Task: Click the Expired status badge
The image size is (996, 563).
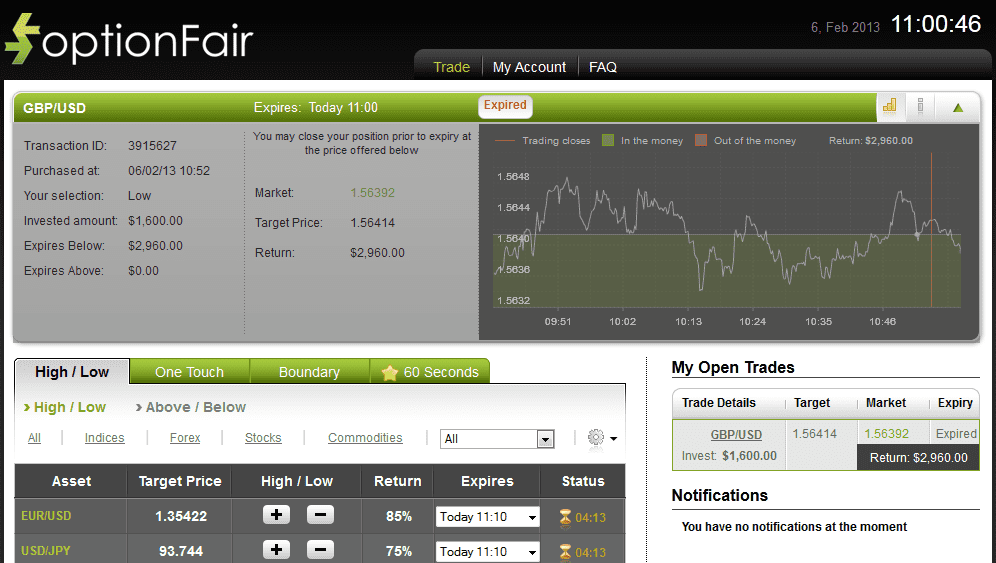Action: (x=505, y=105)
